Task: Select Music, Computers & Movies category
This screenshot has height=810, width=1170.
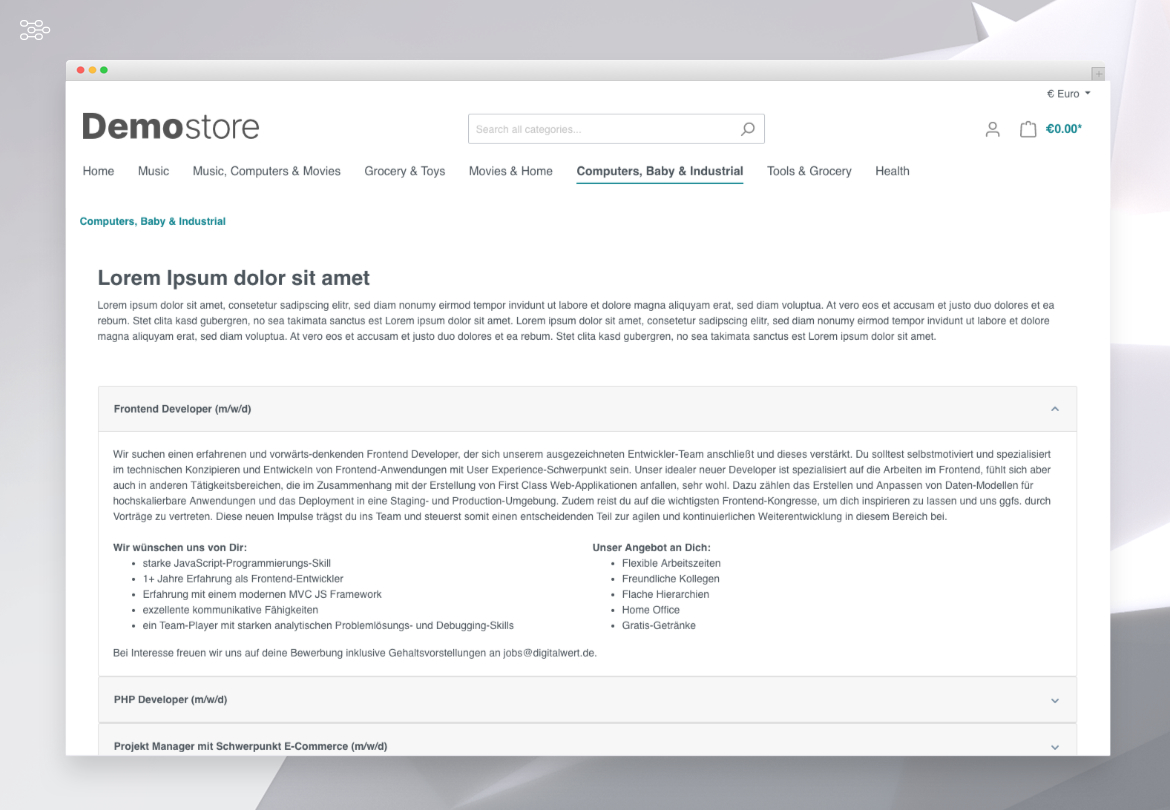Action: [x=266, y=171]
